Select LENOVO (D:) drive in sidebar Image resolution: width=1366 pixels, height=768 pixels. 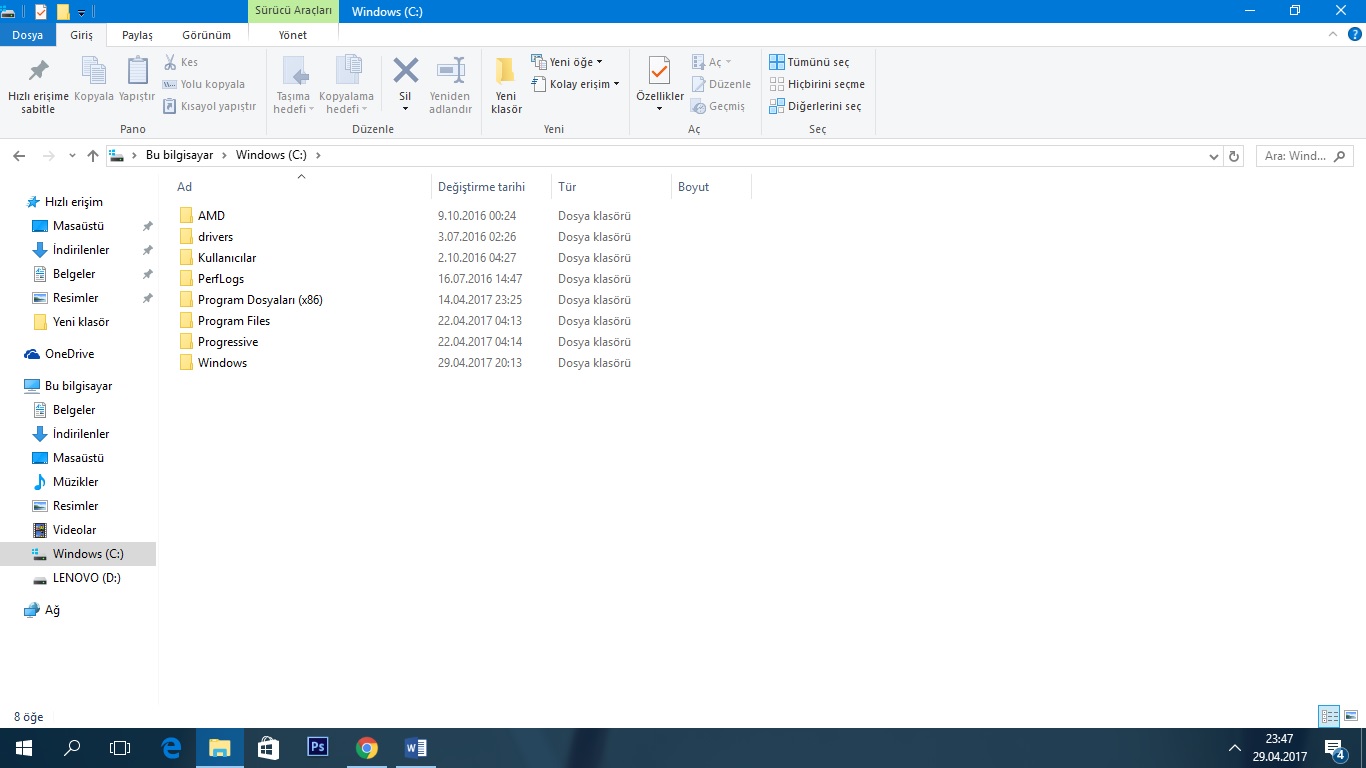(x=86, y=578)
